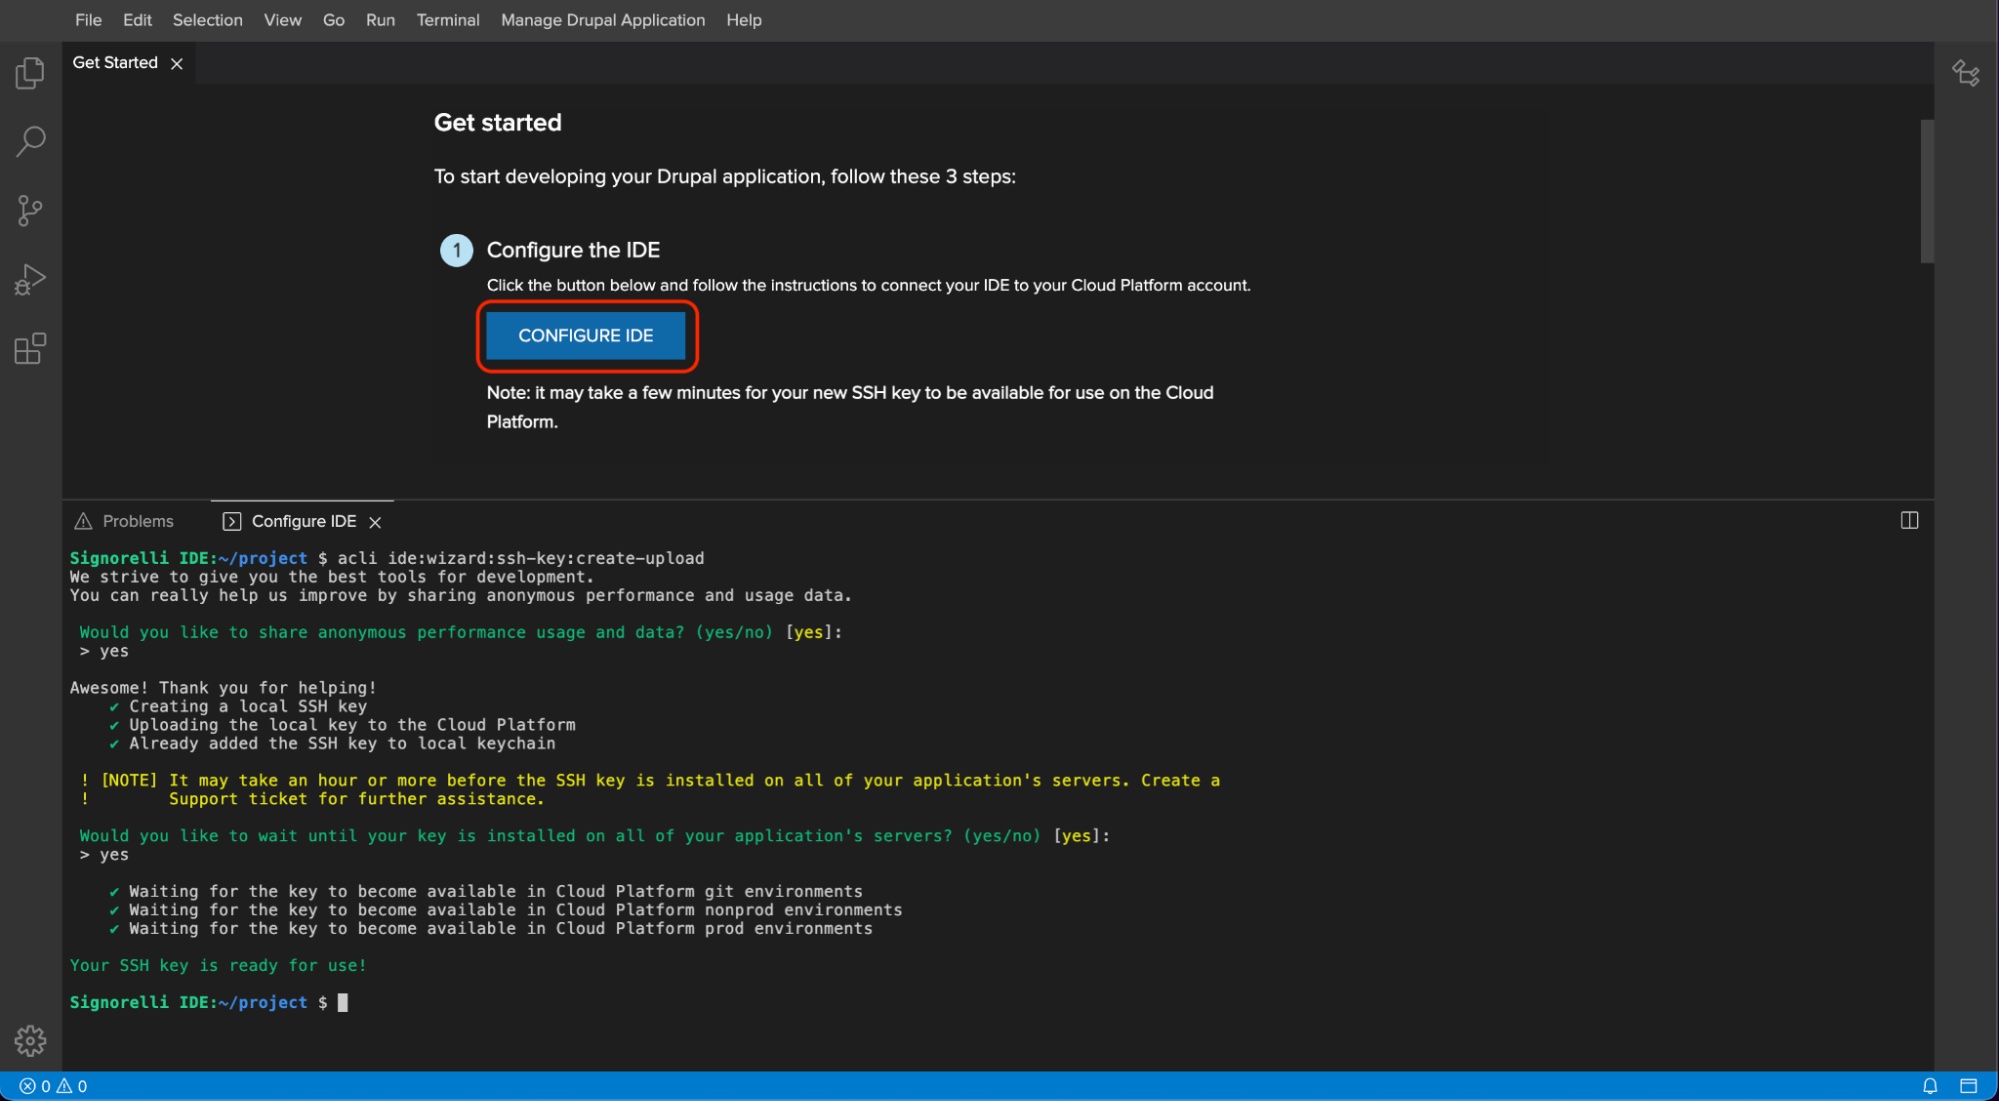Open the Go menu
This screenshot has height=1101, width=1999.
pyautogui.click(x=333, y=20)
